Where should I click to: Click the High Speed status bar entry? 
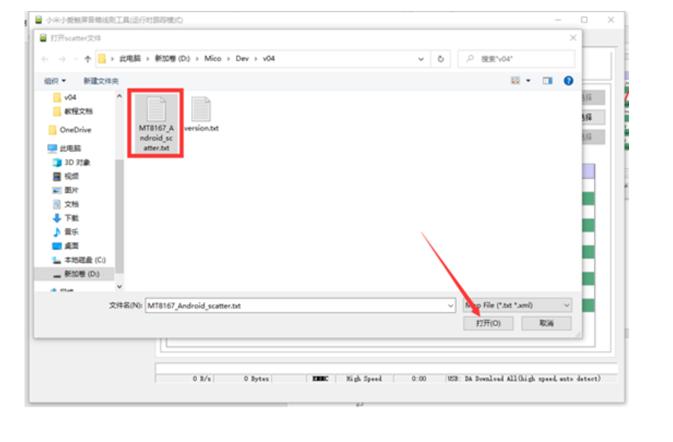pos(364,378)
